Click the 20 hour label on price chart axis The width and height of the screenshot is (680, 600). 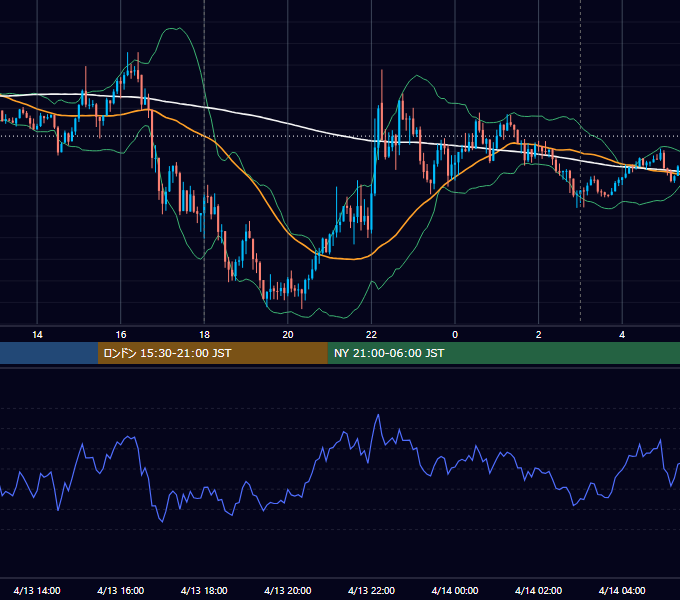pos(288,335)
